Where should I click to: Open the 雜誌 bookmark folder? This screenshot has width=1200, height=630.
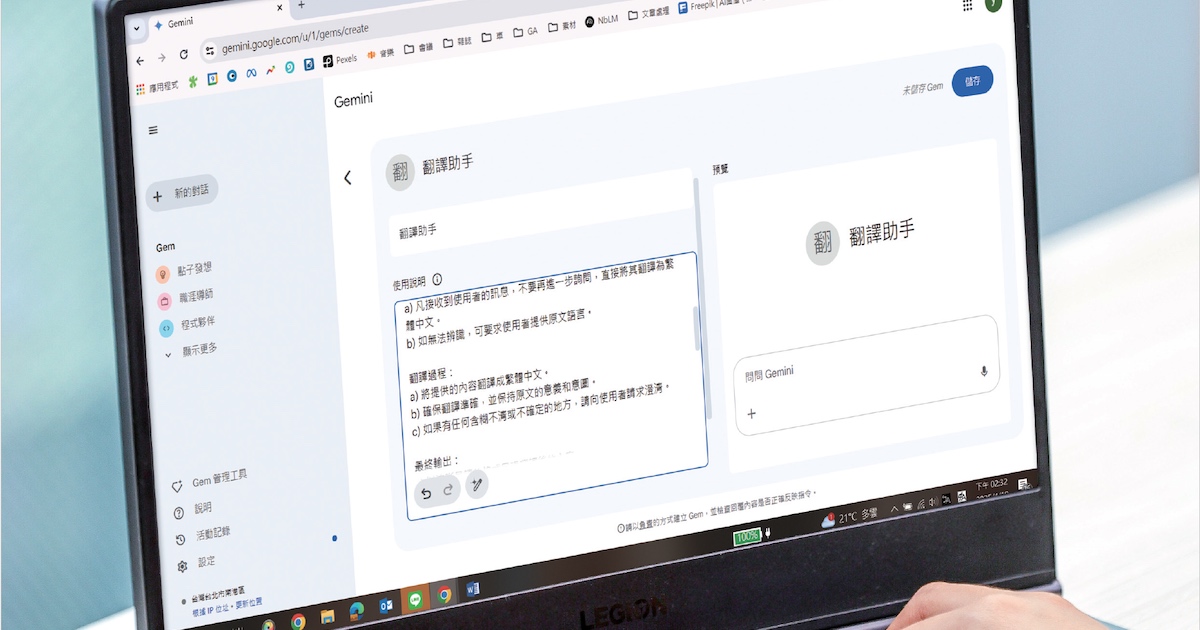[456, 41]
